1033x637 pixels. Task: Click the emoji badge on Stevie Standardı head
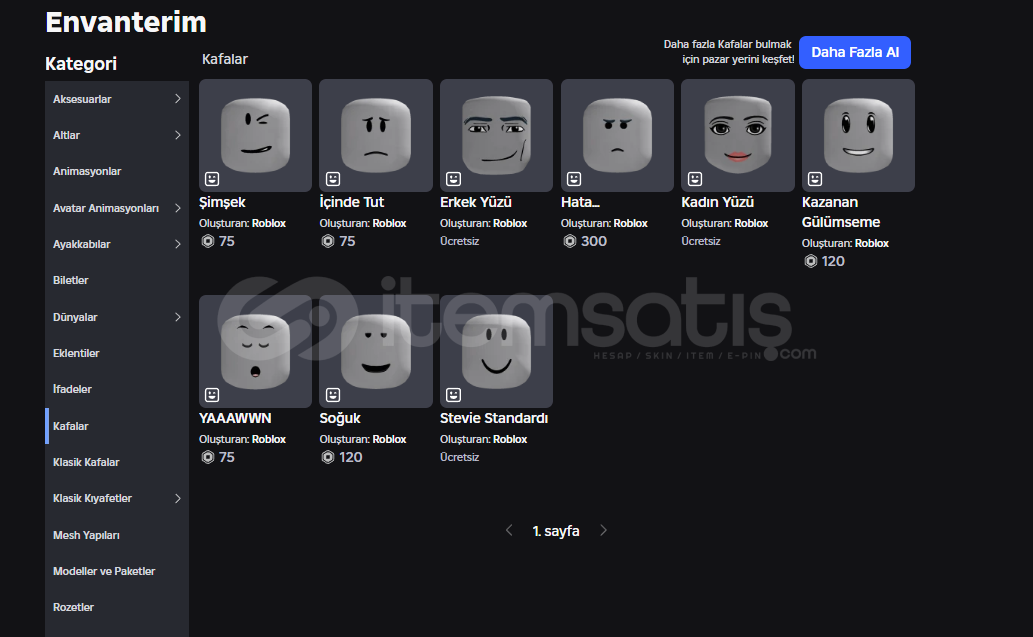[x=453, y=395]
